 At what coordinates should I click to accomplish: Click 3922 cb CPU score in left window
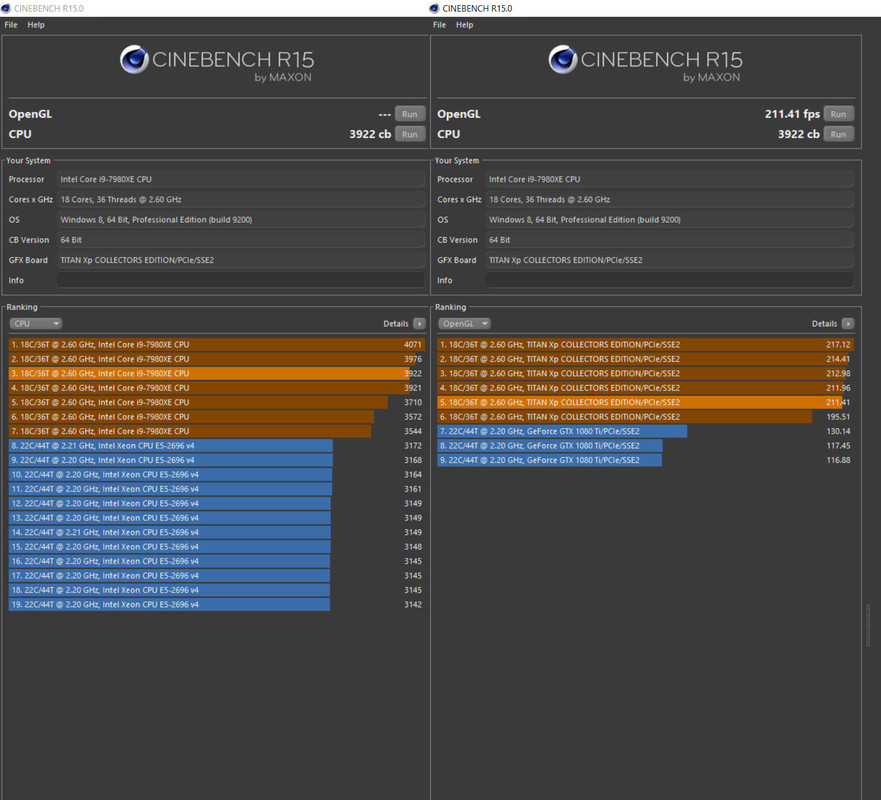[x=370, y=134]
